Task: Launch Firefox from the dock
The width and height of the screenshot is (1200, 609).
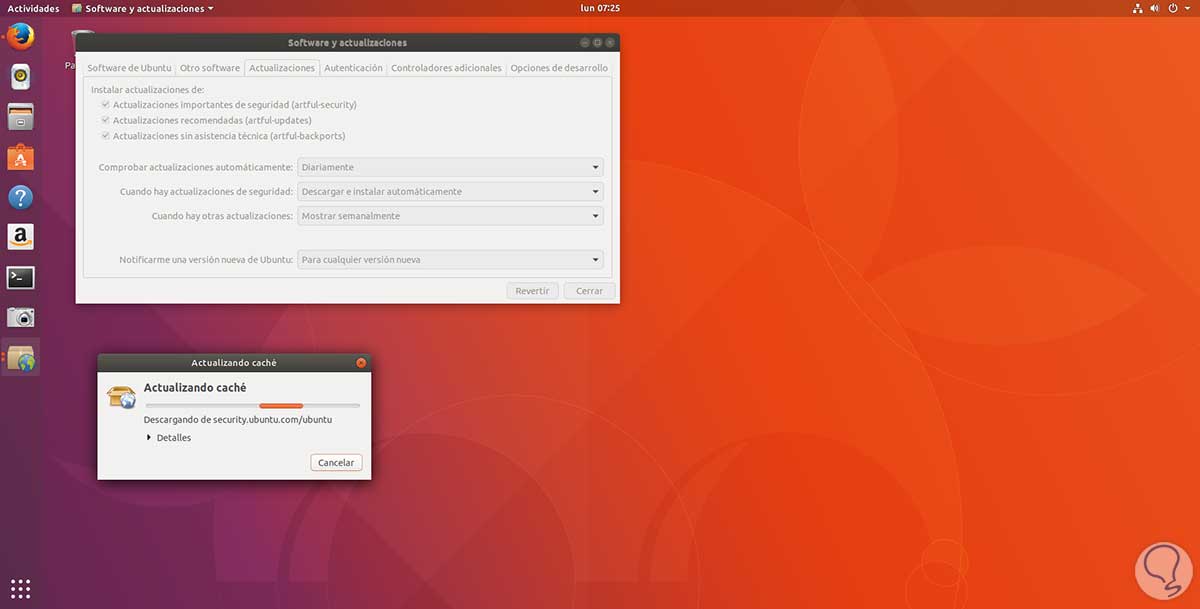Action: pyautogui.click(x=20, y=36)
